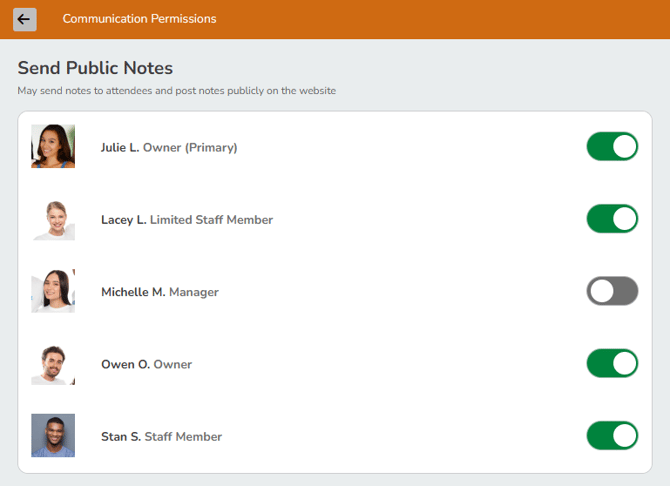Image resolution: width=670 pixels, height=486 pixels.
Task: Select the Stan S. name text
Action: (120, 437)
